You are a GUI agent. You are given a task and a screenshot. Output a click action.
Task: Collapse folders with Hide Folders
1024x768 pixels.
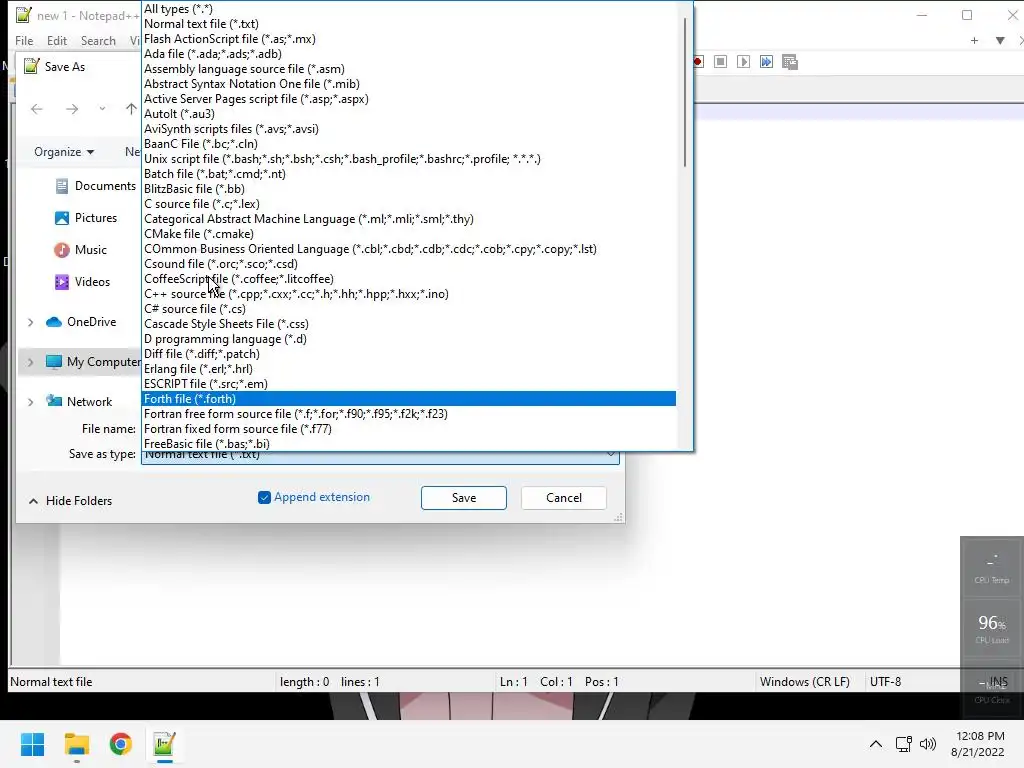(x=71, y=501)
